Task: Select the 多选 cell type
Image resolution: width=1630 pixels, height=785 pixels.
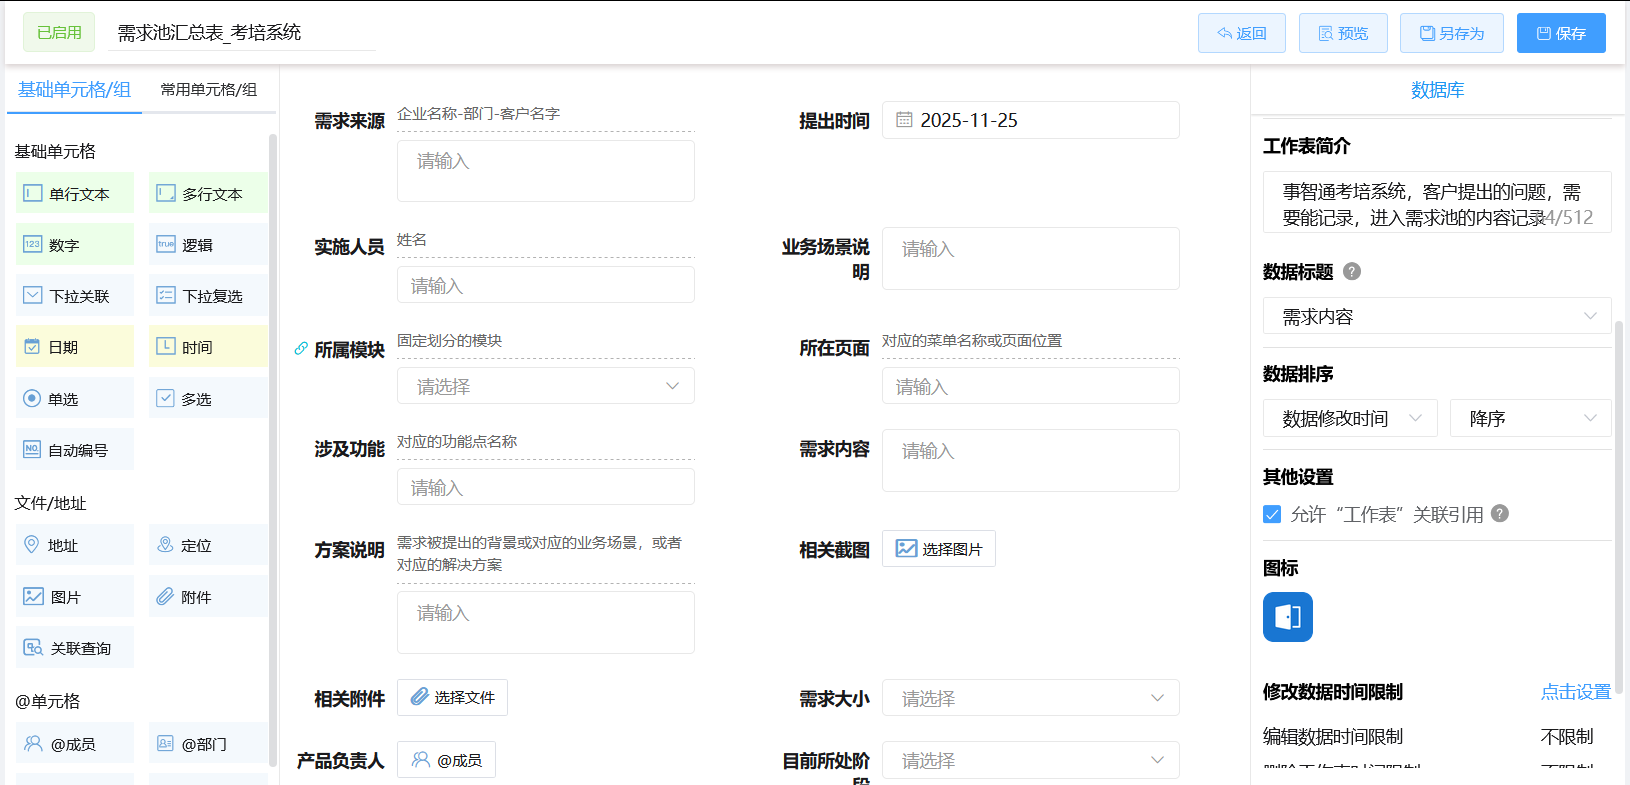Action: coord(208,398)
